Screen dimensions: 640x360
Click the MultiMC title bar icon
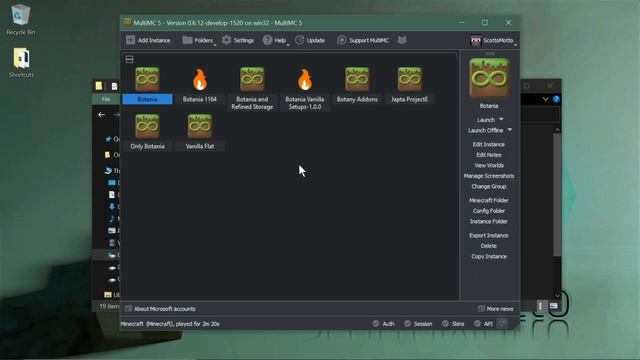(127, 22)
